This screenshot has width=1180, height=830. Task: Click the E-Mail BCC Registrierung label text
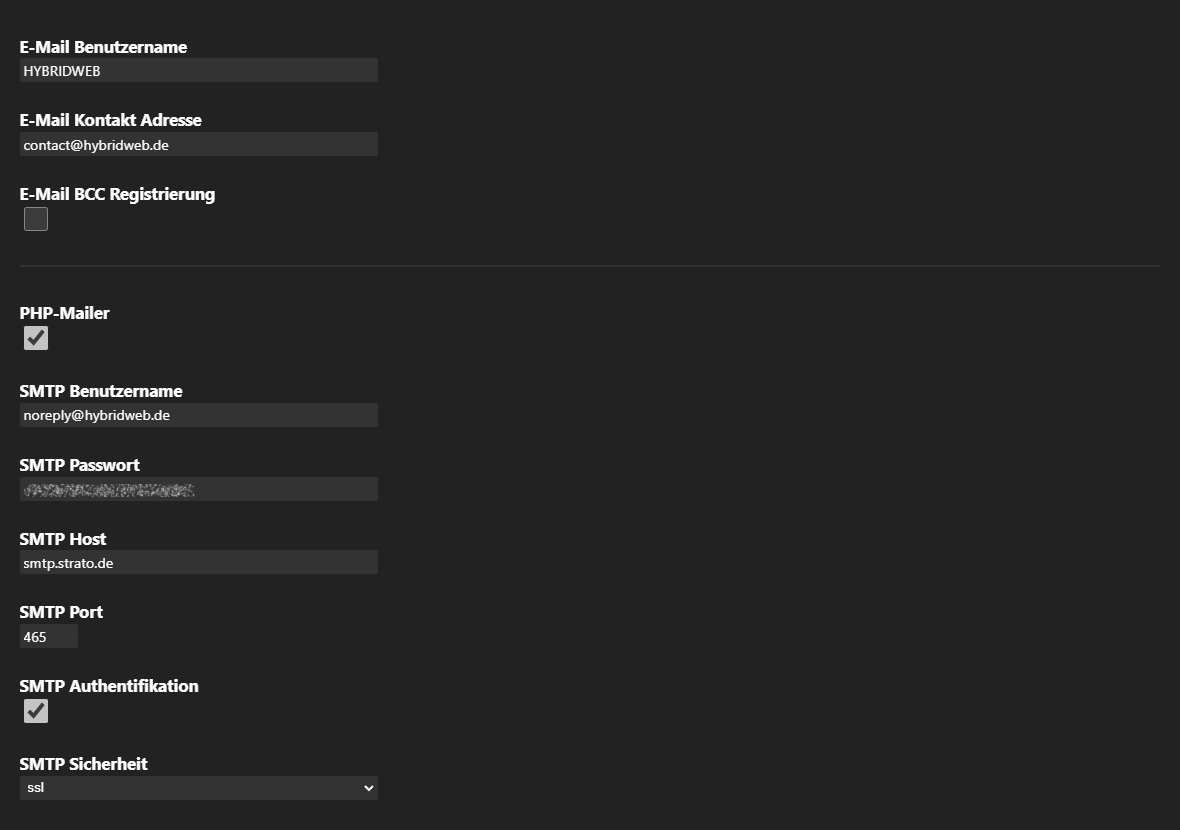pos(117,195)
